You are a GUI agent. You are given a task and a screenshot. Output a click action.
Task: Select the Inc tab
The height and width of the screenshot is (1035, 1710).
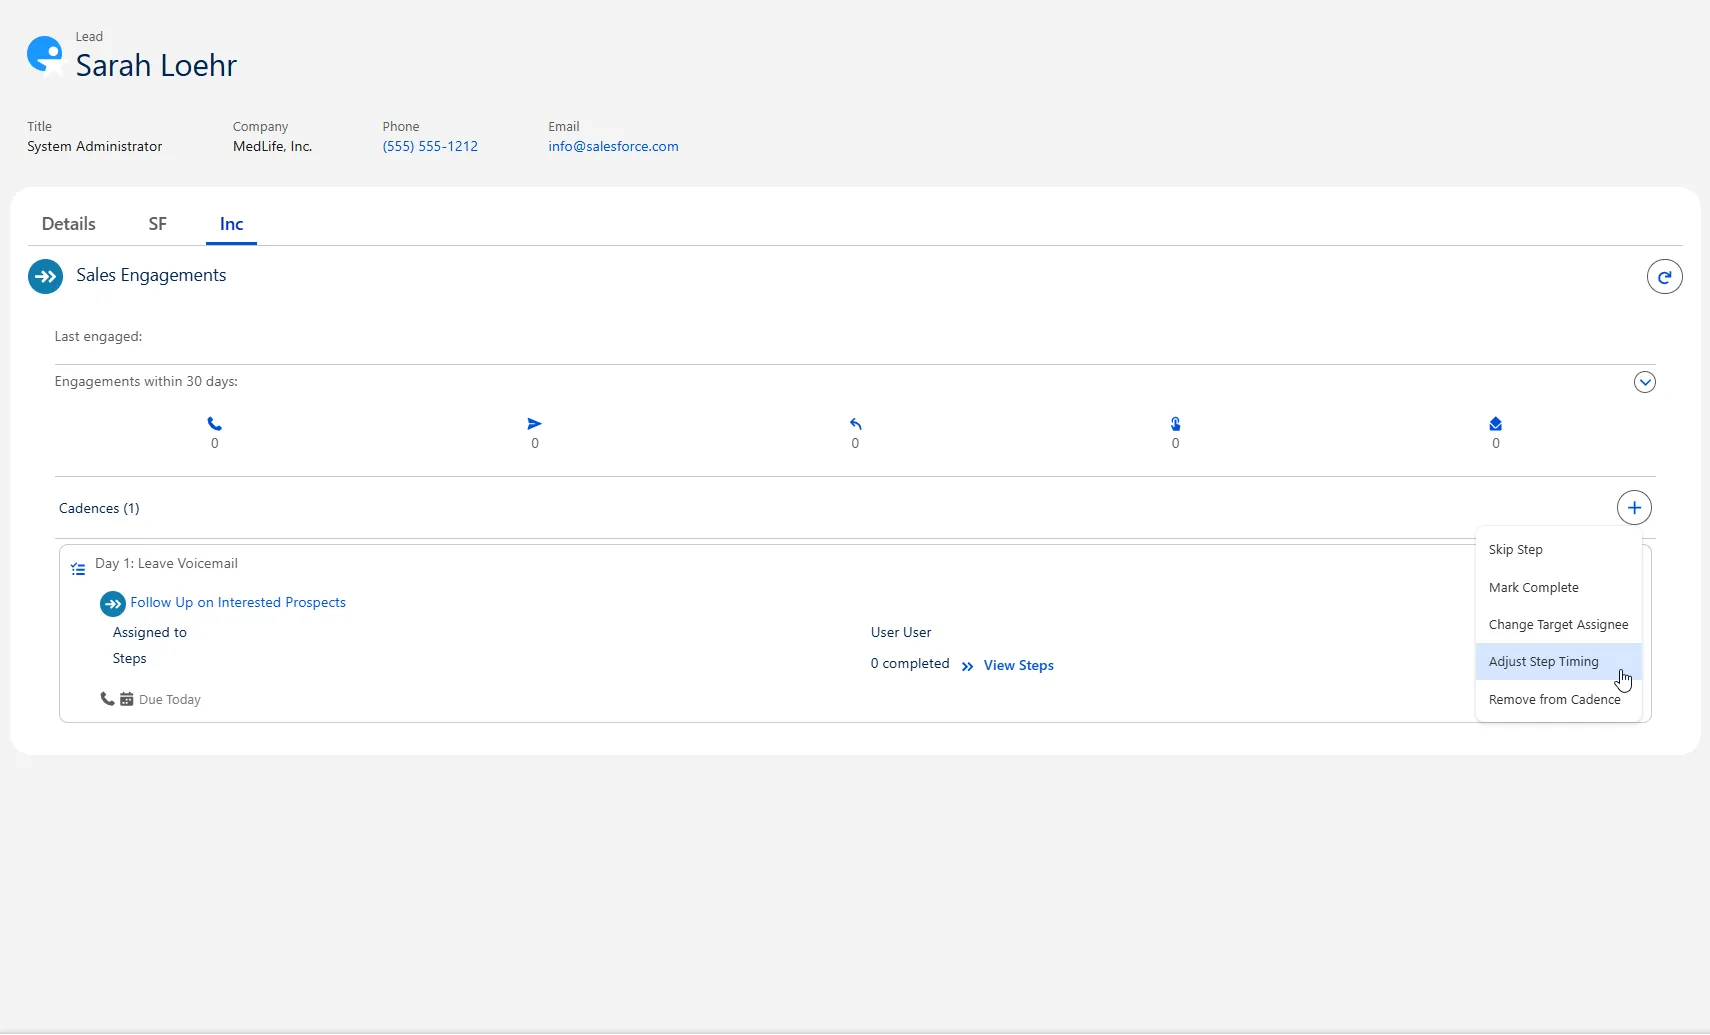tap(231, 224)
